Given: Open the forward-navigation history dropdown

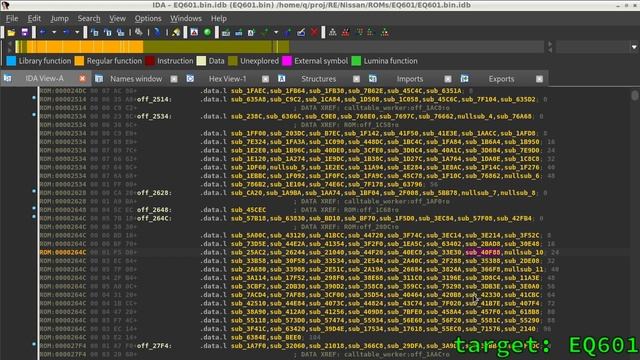Looking at the screenshot, I should click(x=77, y=32).
